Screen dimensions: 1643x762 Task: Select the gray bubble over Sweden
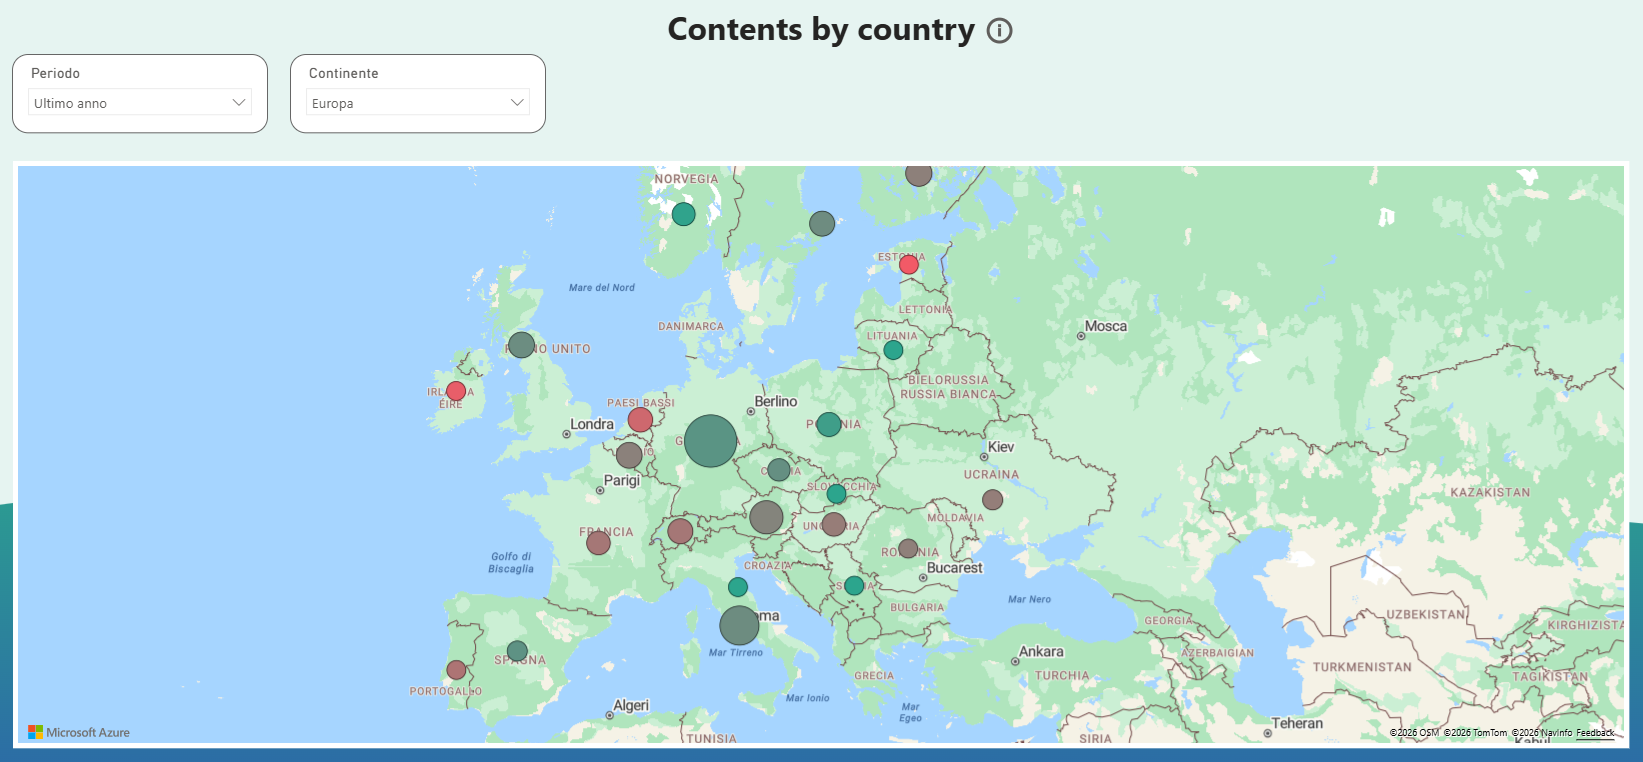click(x=822, y=224)
